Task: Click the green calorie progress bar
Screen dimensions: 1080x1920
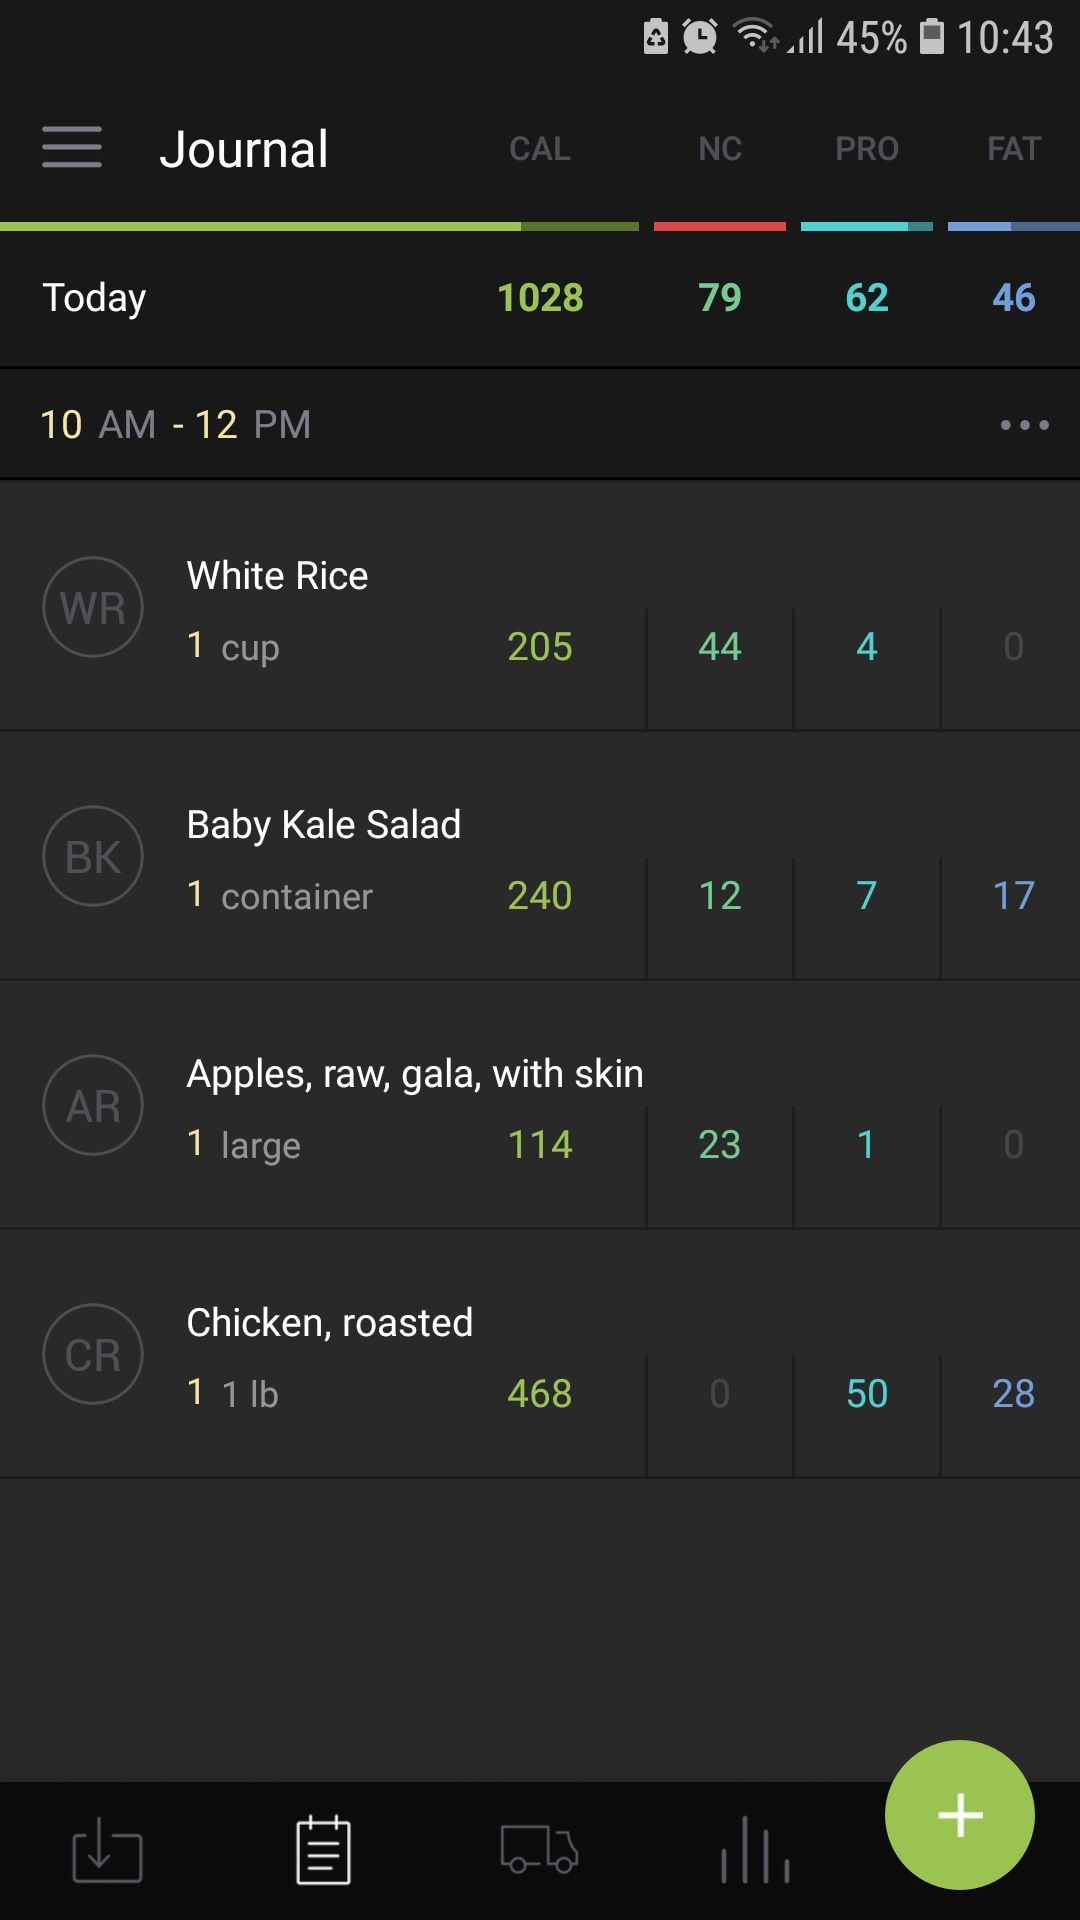Action: (x=319, y=227)
